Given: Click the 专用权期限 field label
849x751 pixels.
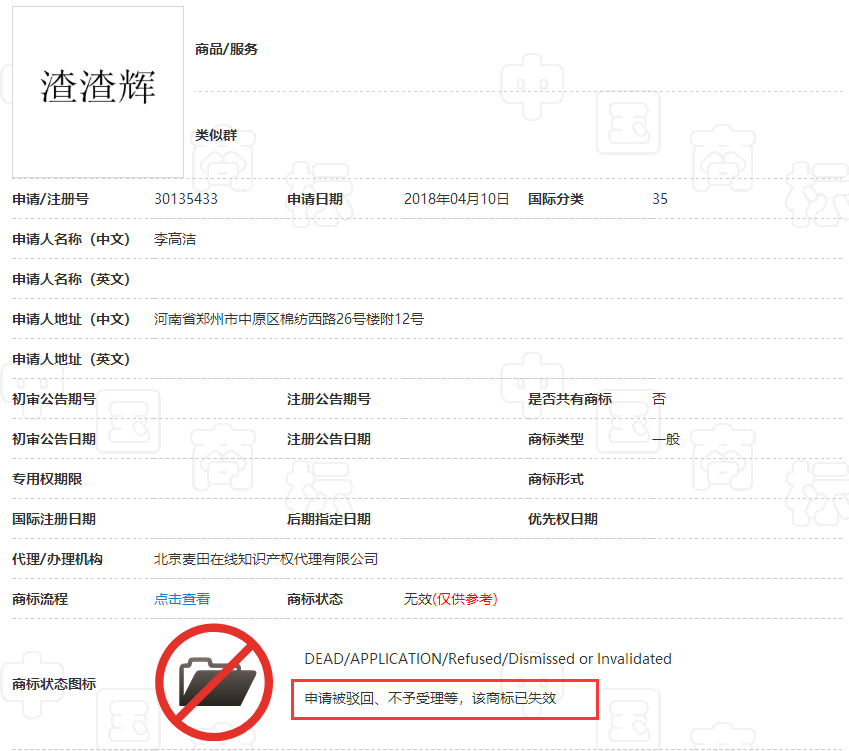Looking at the screenshot, I should click(47, 479).
